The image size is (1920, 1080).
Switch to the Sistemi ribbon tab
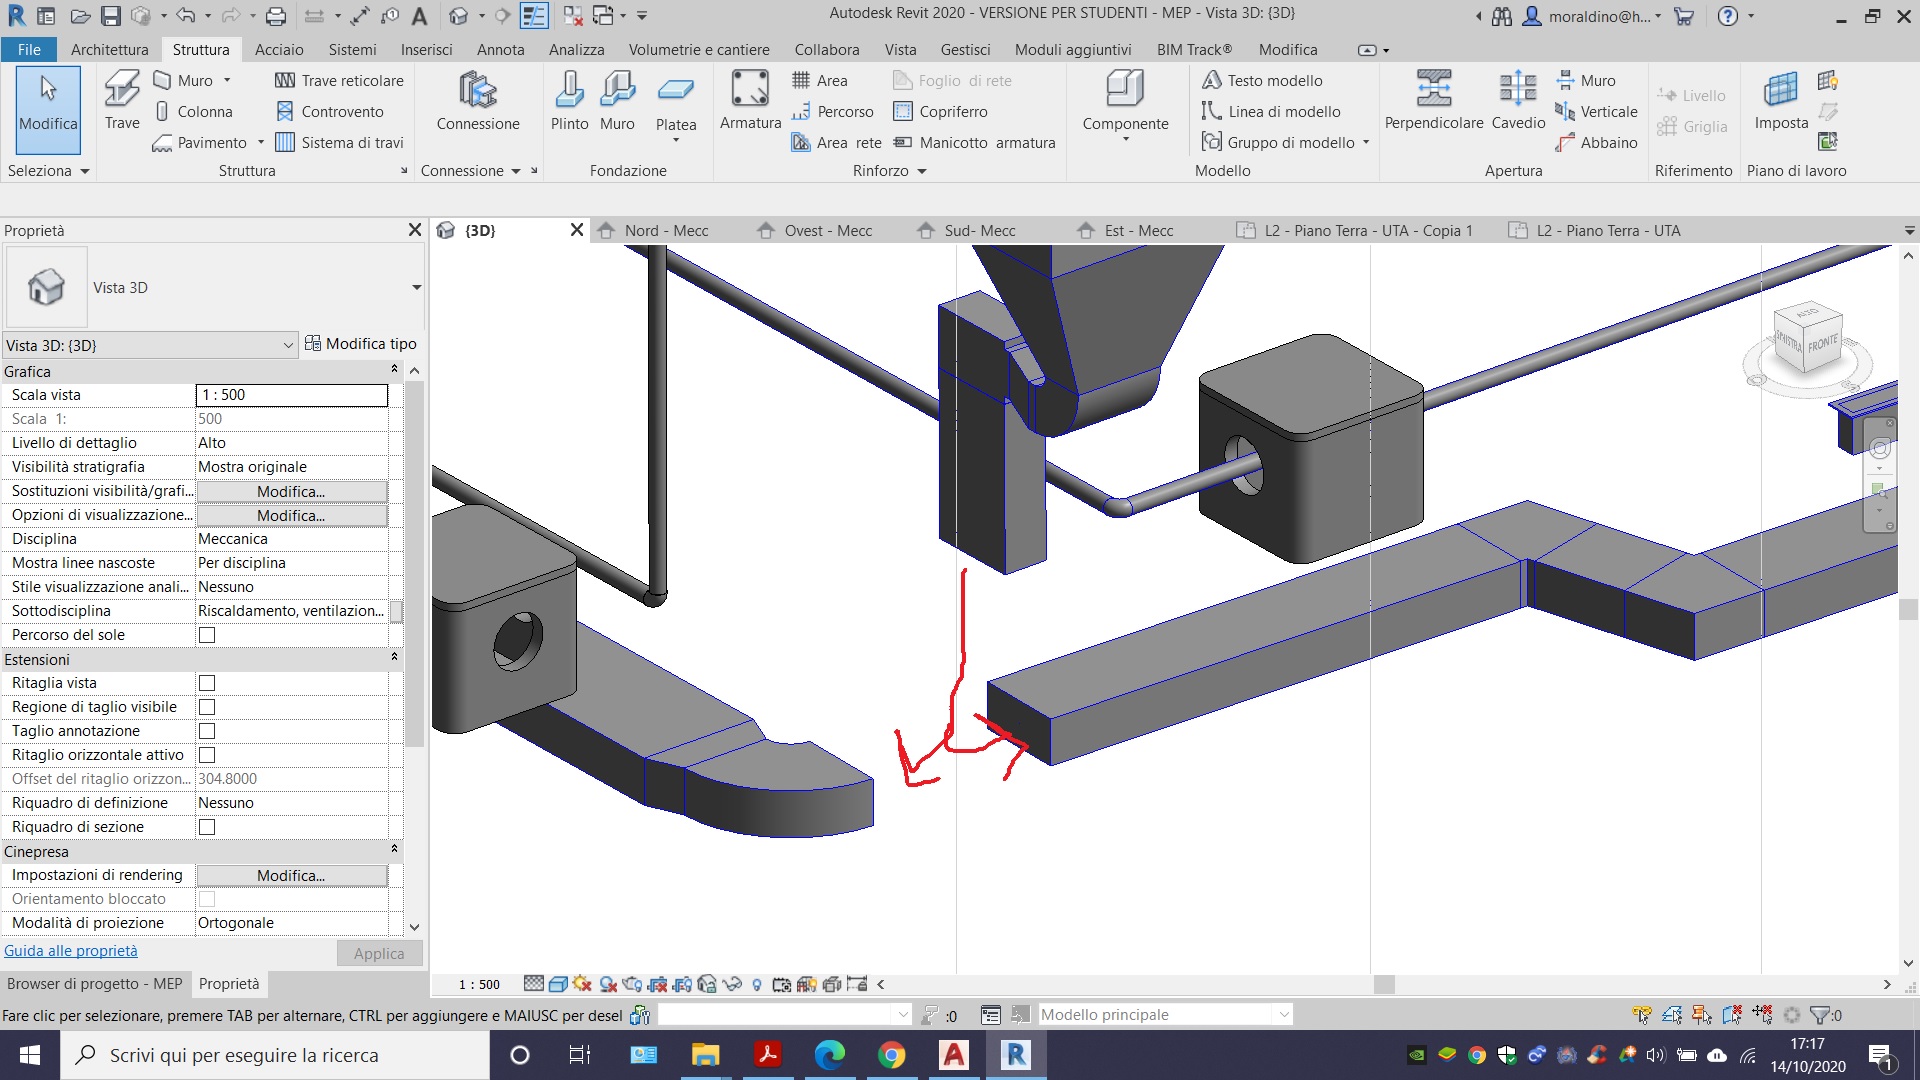pos(352,49)
